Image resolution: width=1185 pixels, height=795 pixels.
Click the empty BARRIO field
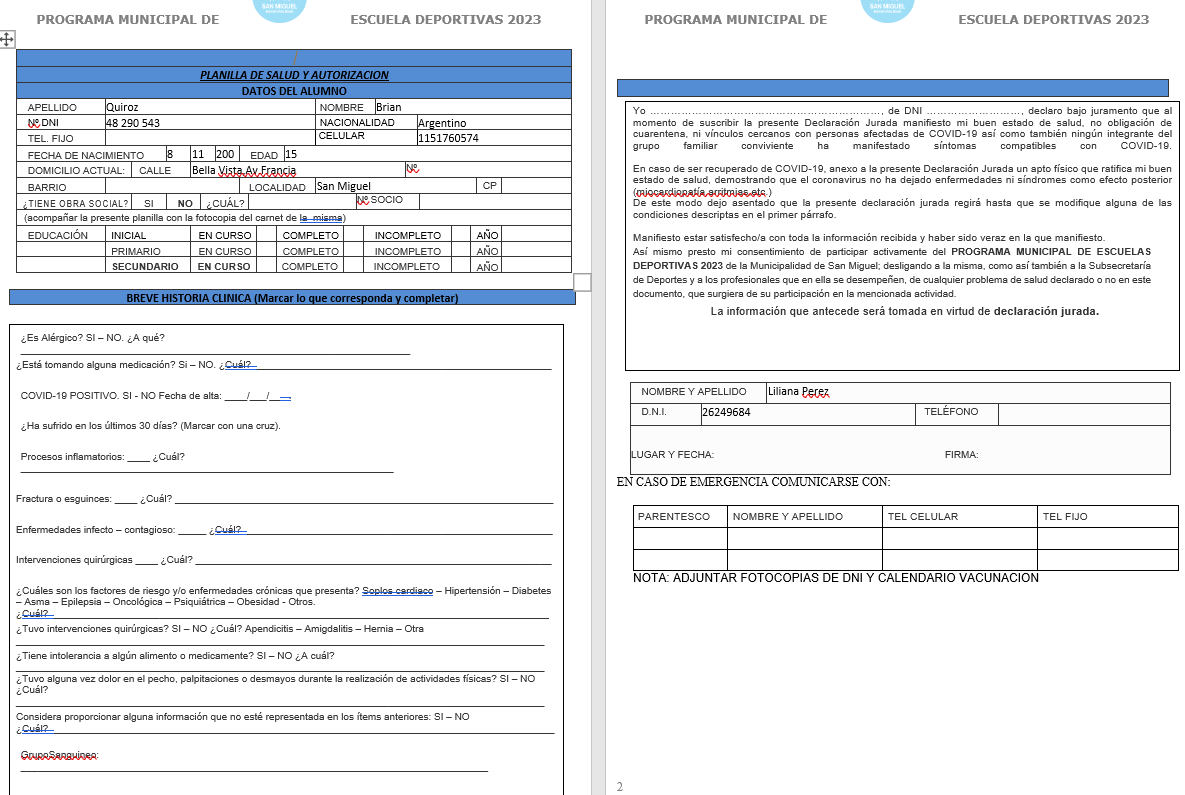point(172,186)
